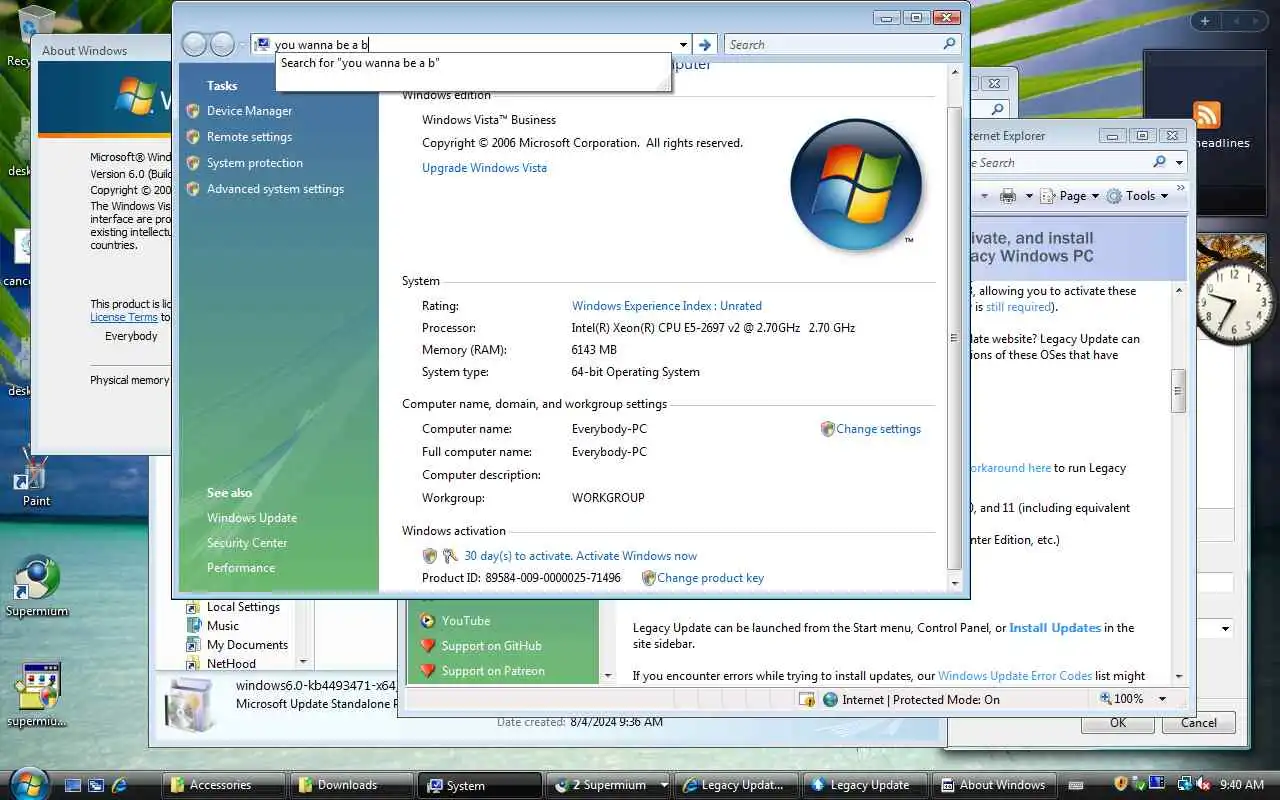Open the Print dropdown arrow in Internet Explorer
Image resolution: width=1280 pixels, height=800 pixels.
1029,196
